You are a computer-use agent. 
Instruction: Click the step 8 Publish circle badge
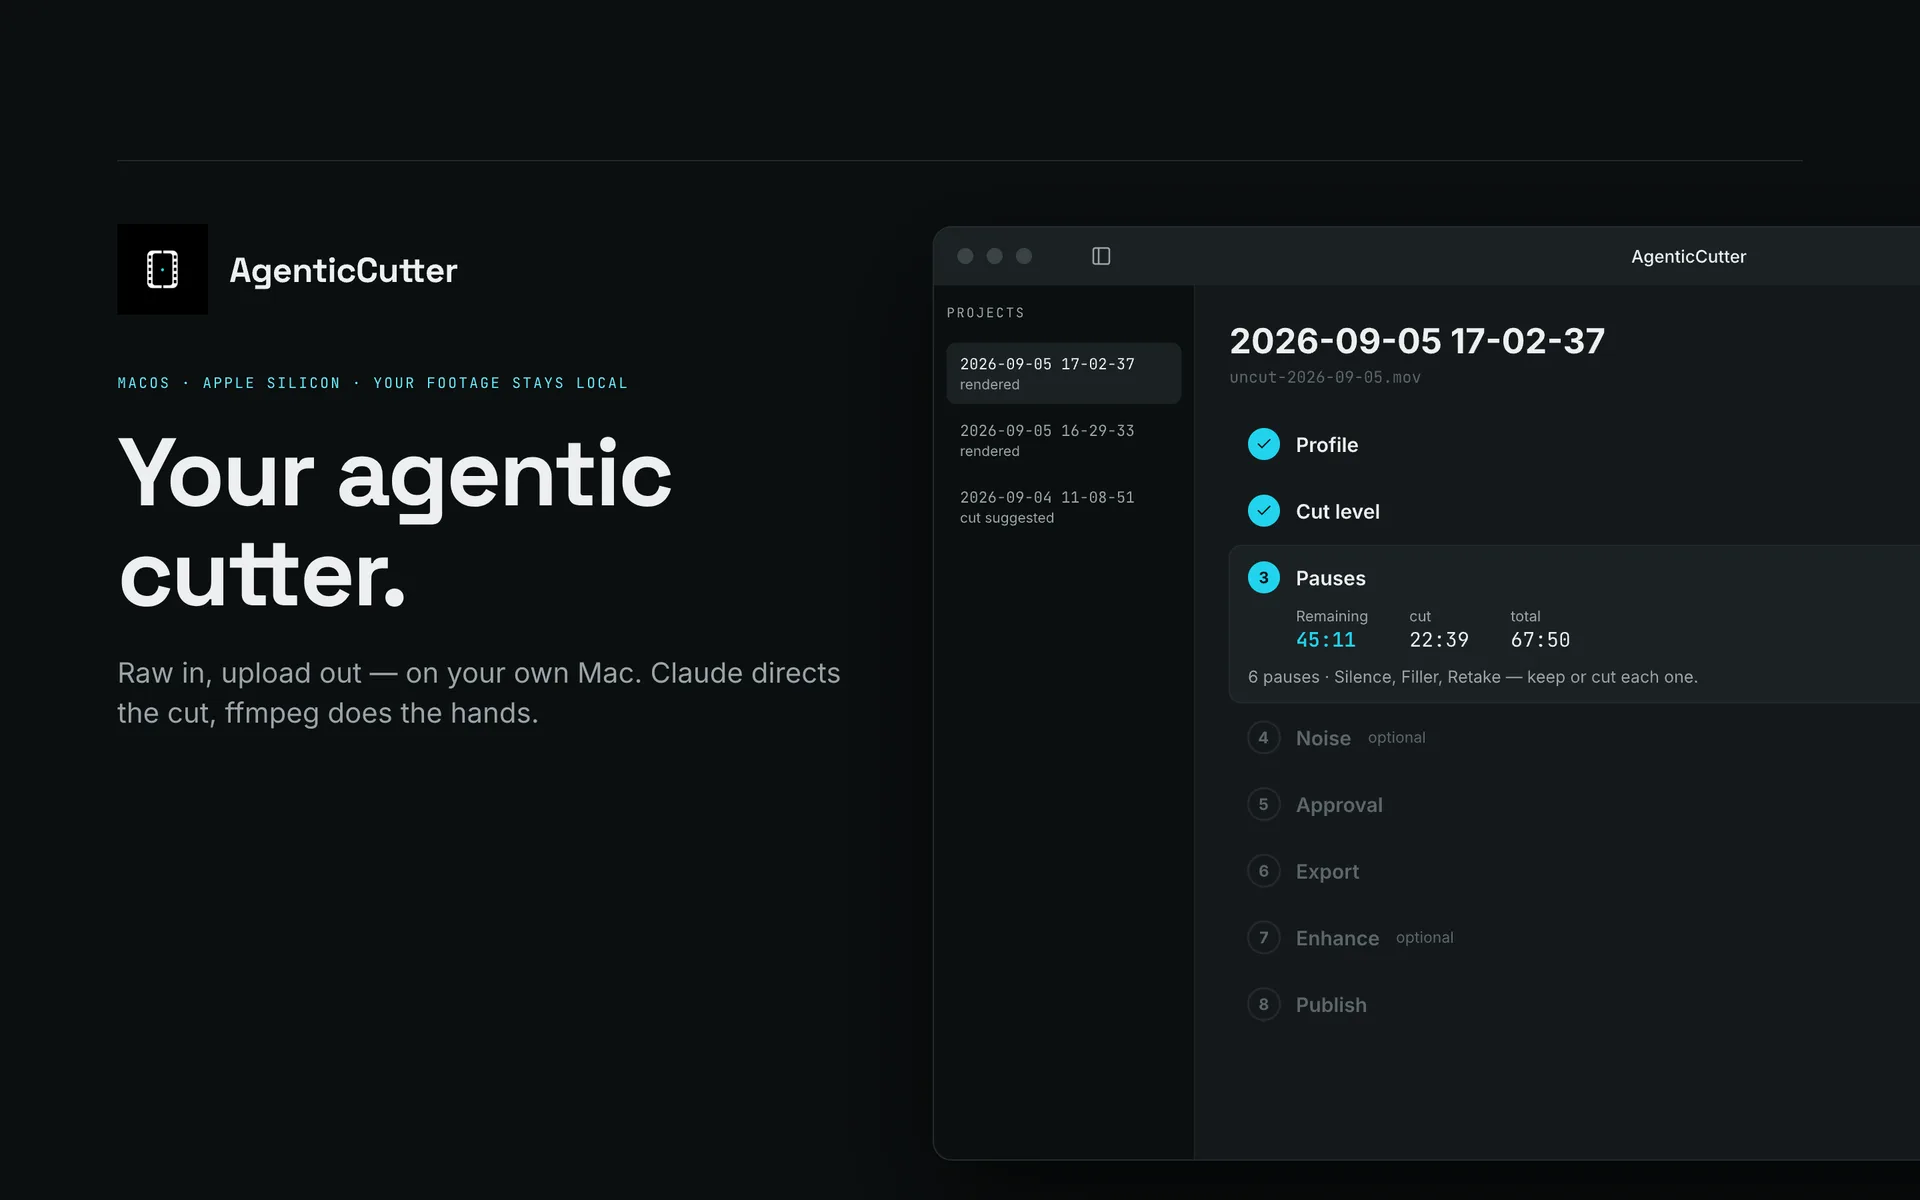[1263, 1004]
